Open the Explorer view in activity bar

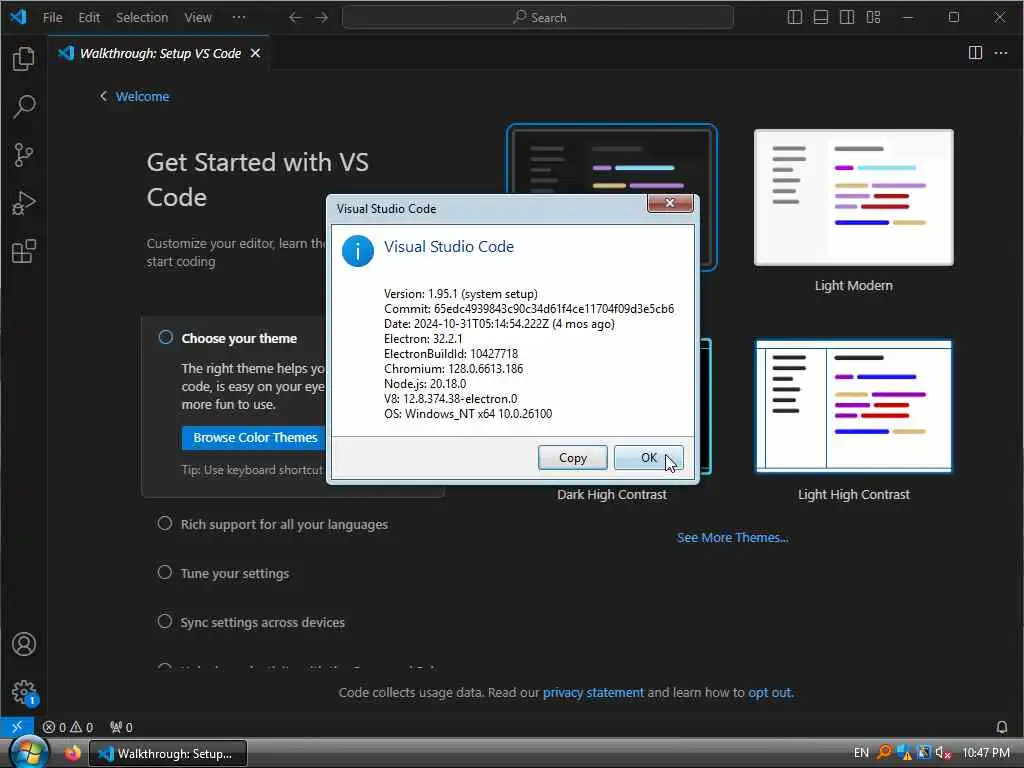[x=24, y=59]
